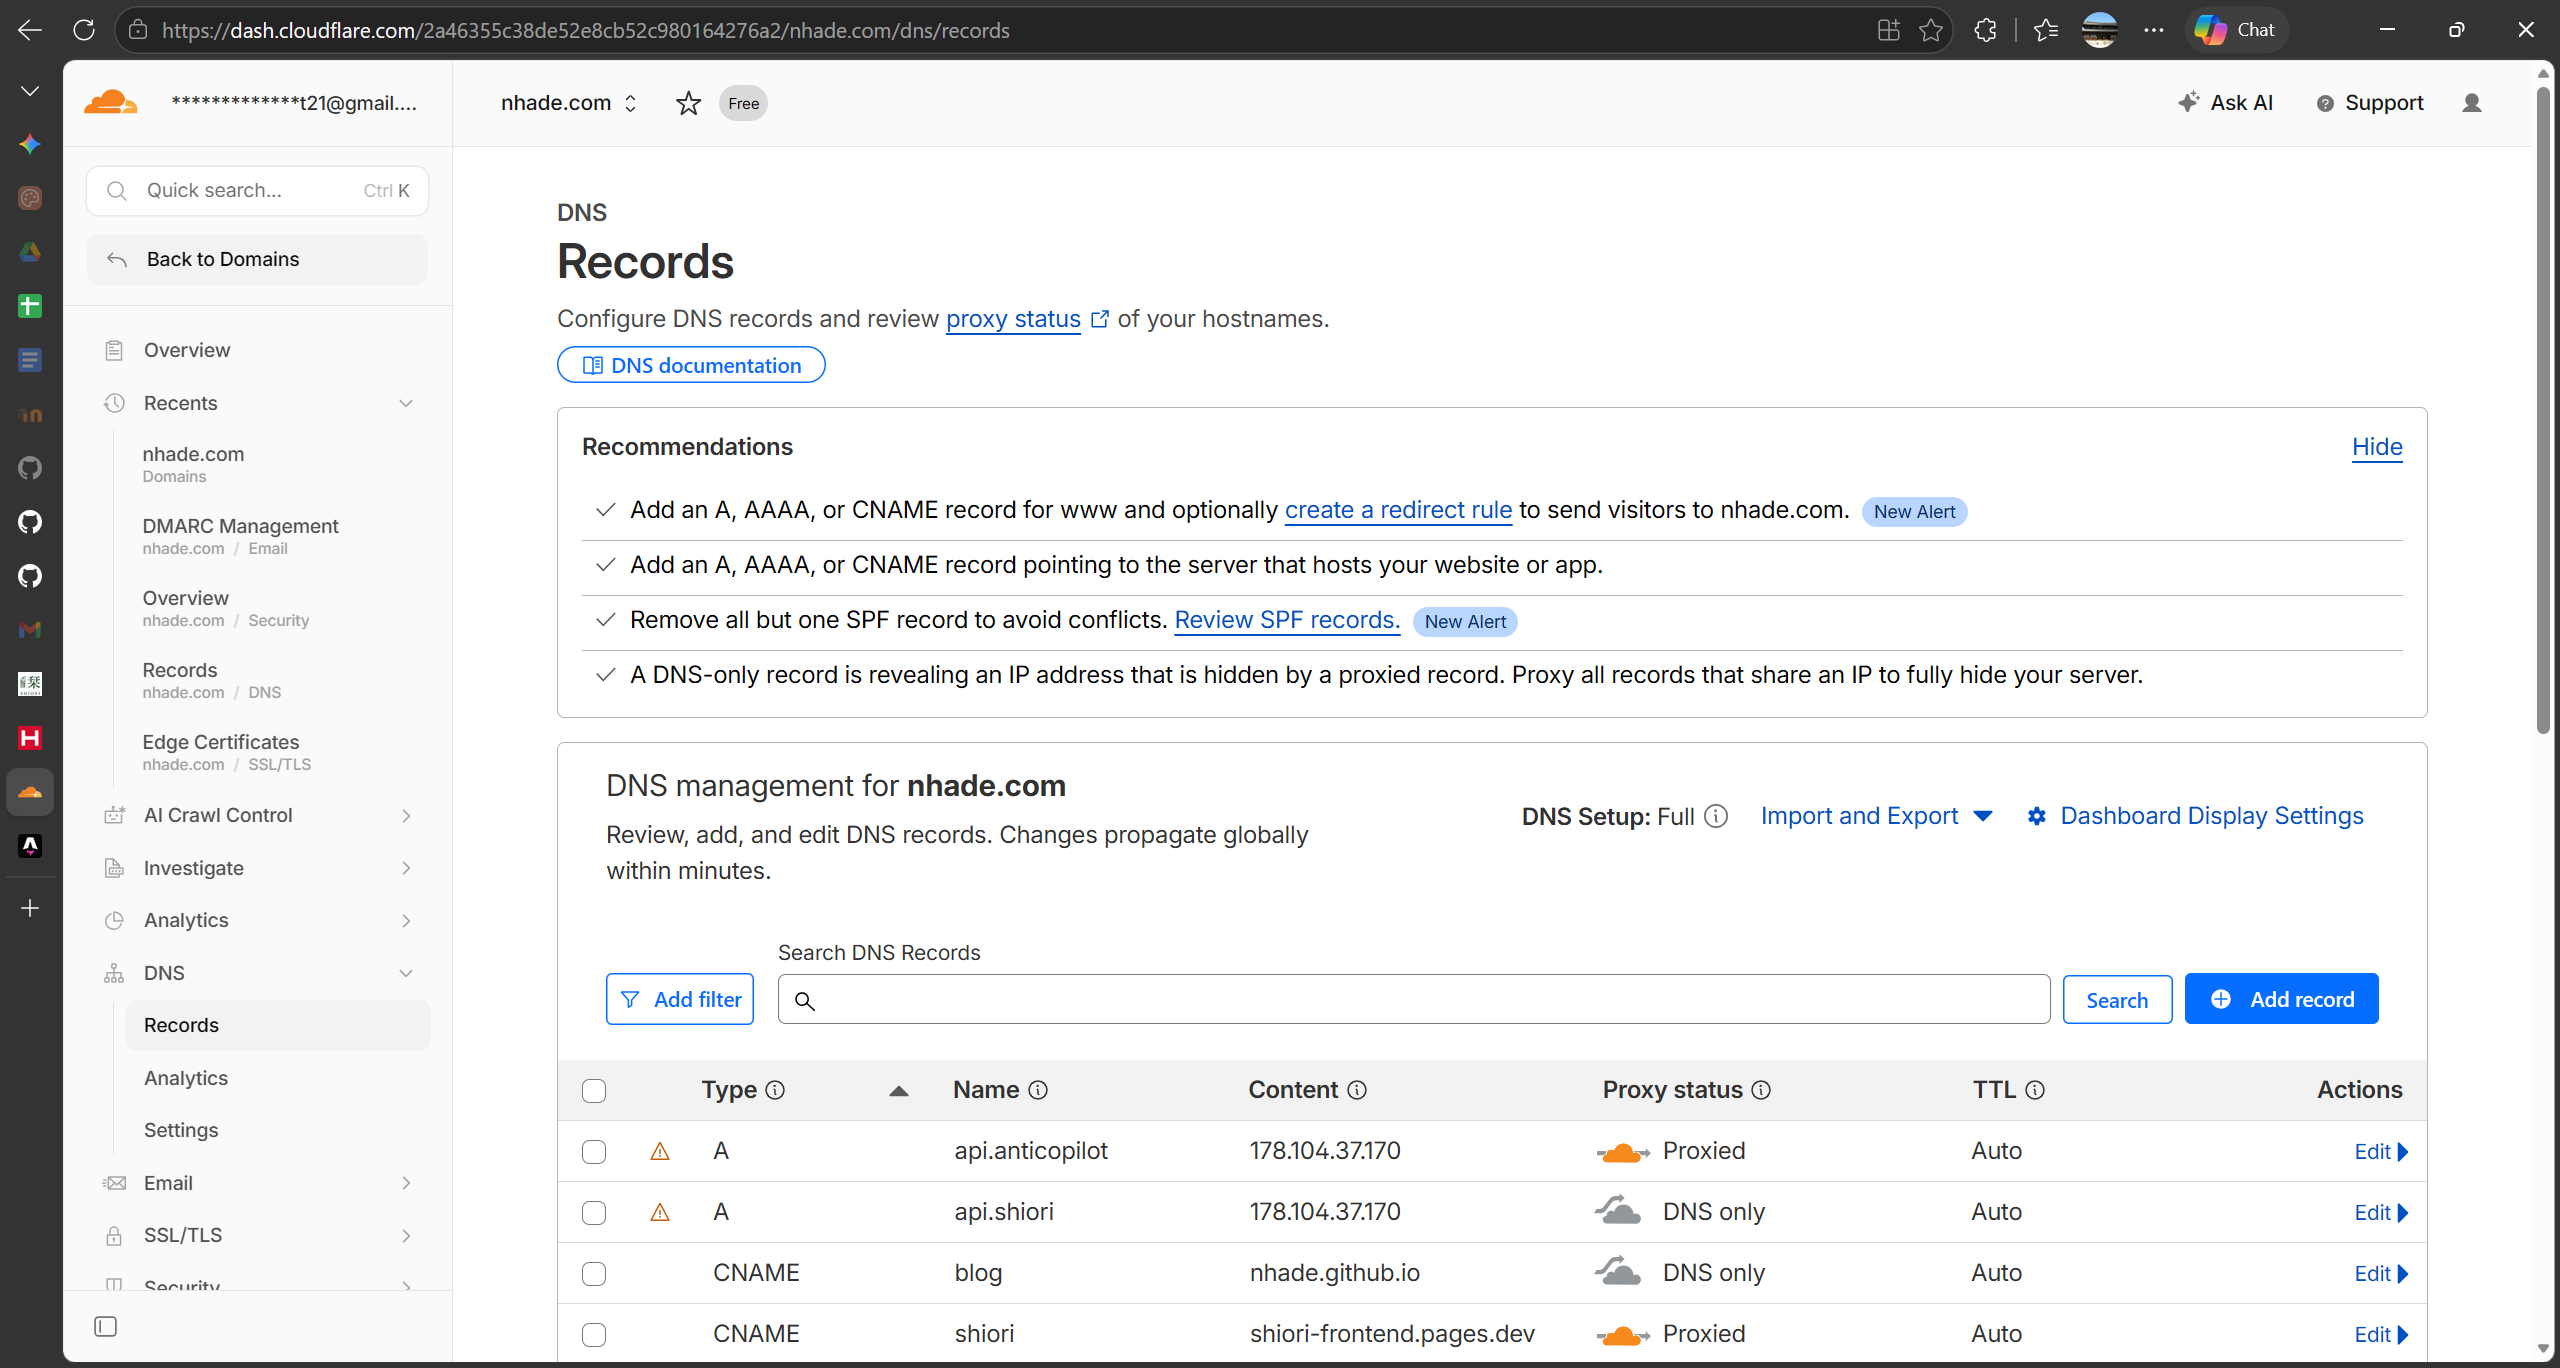This screenshot has height=1368, width=2560.
Task: Show DNS Setup Full info icon
Action: click(x=1716, y=817)
